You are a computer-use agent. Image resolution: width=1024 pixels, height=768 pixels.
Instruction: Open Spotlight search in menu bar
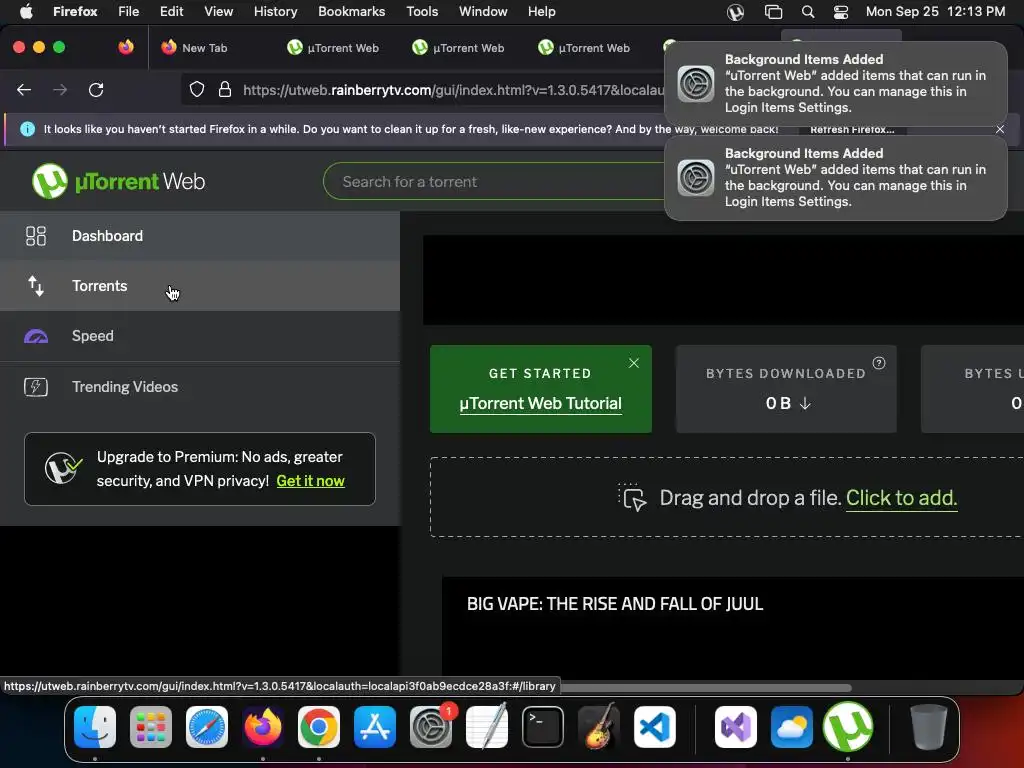click(808, 12)
